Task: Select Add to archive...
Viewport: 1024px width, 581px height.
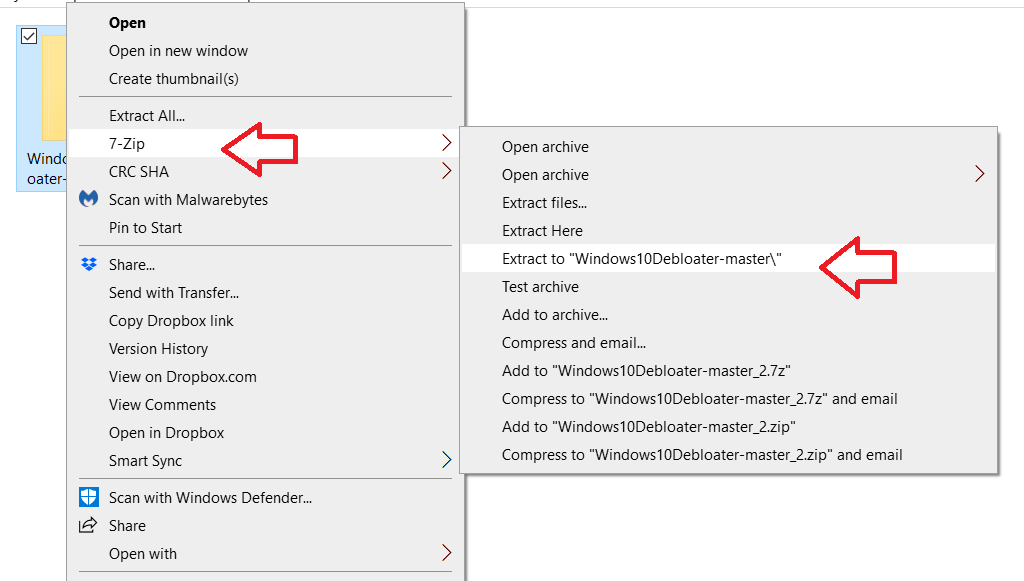Action: point(555,315)
